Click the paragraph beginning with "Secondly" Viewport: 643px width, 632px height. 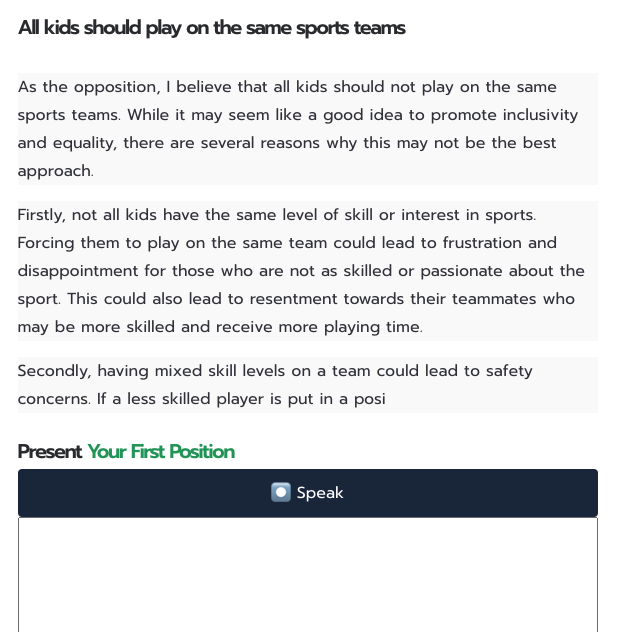[x=308, y=385]
